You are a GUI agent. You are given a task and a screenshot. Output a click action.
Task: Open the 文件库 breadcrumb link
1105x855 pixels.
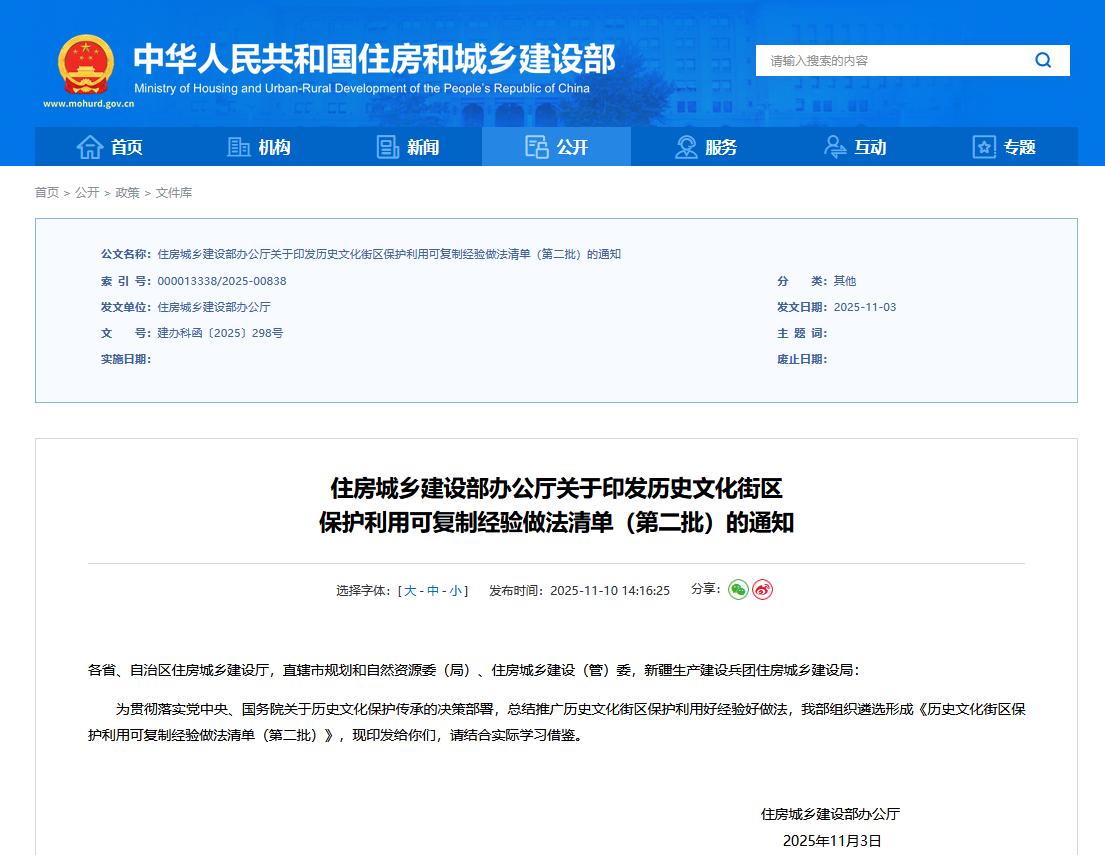175,192
